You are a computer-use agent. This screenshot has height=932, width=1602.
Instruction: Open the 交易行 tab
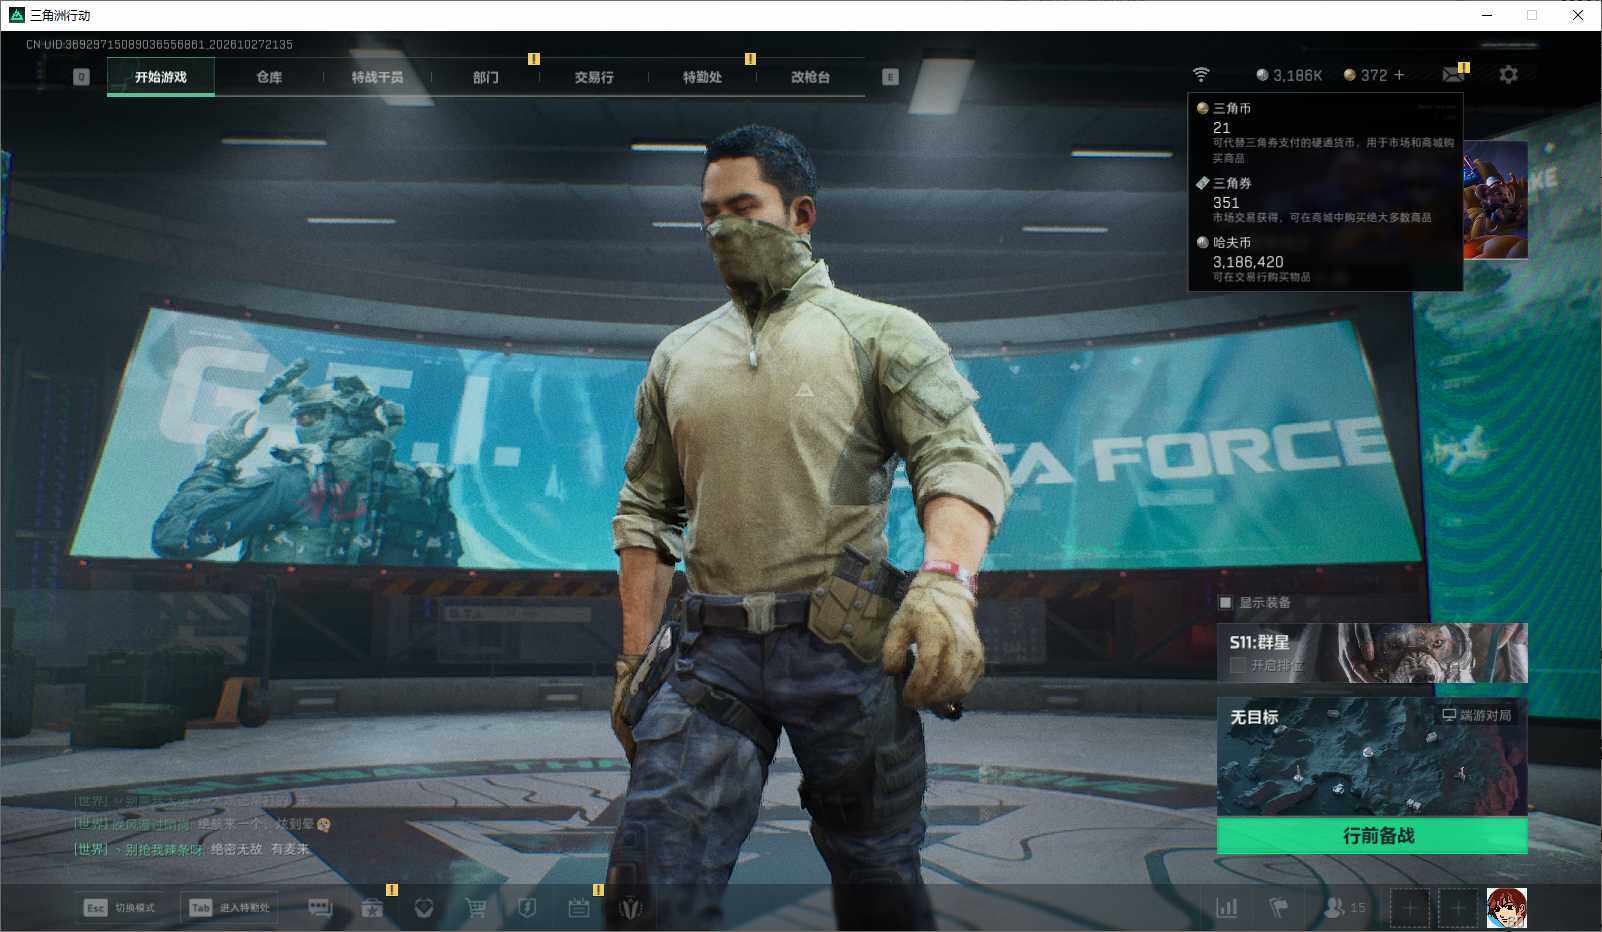pos(594,77)
